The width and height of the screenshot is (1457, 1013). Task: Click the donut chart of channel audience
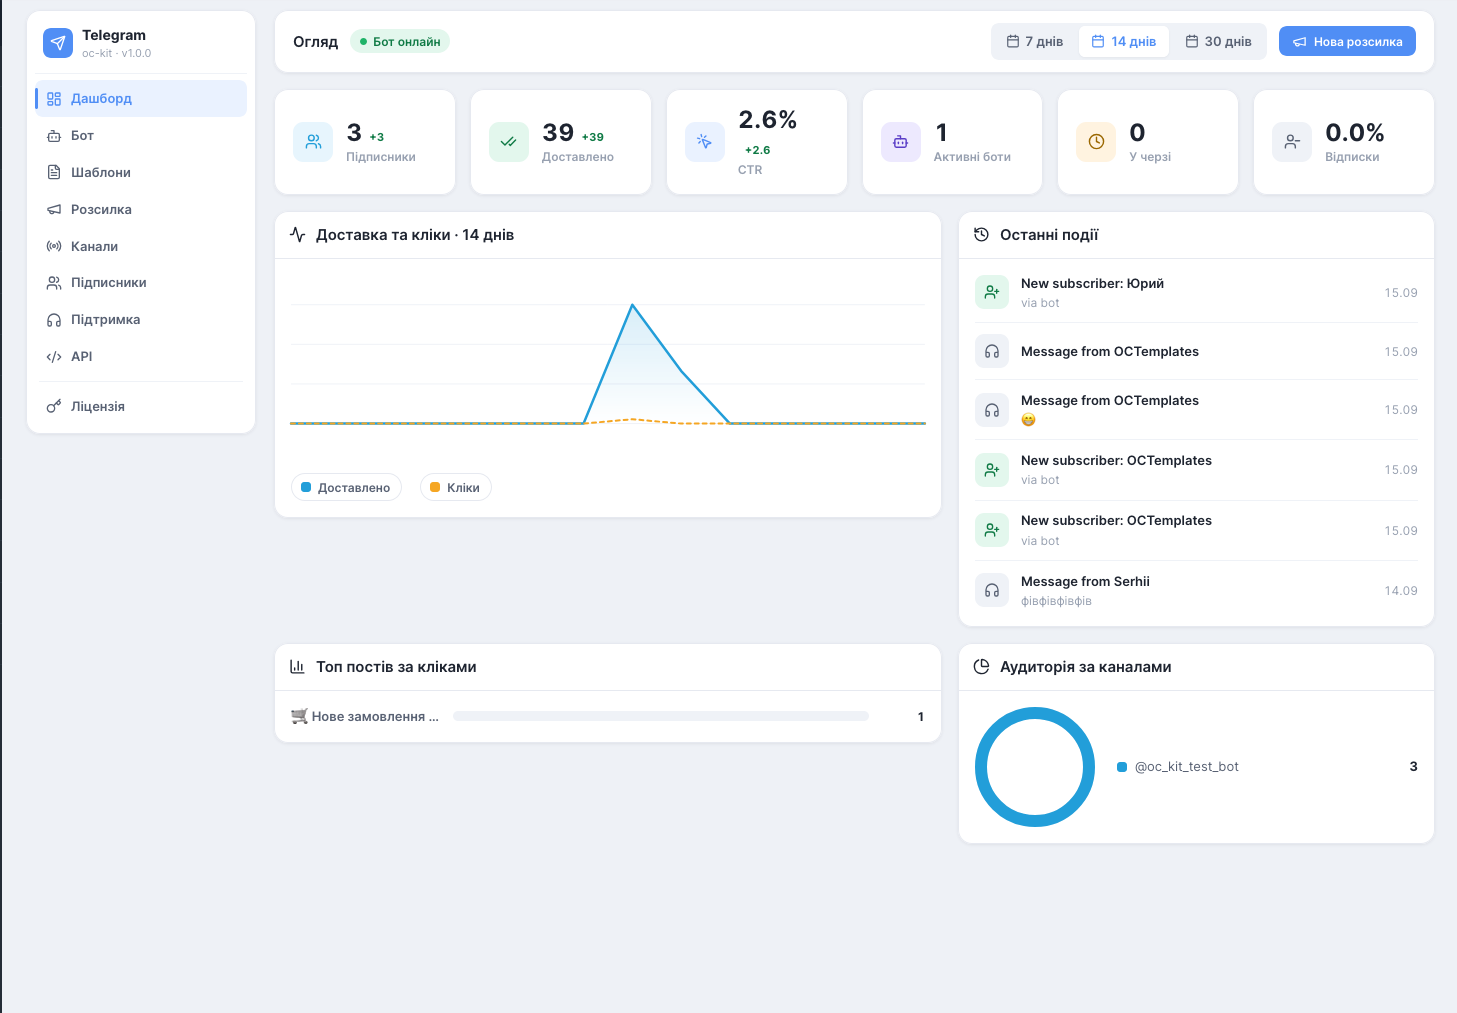[1035, 767]
